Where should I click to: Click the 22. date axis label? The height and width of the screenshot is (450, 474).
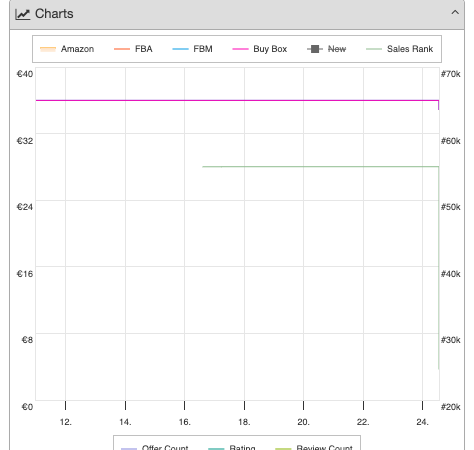pos(363,422)
